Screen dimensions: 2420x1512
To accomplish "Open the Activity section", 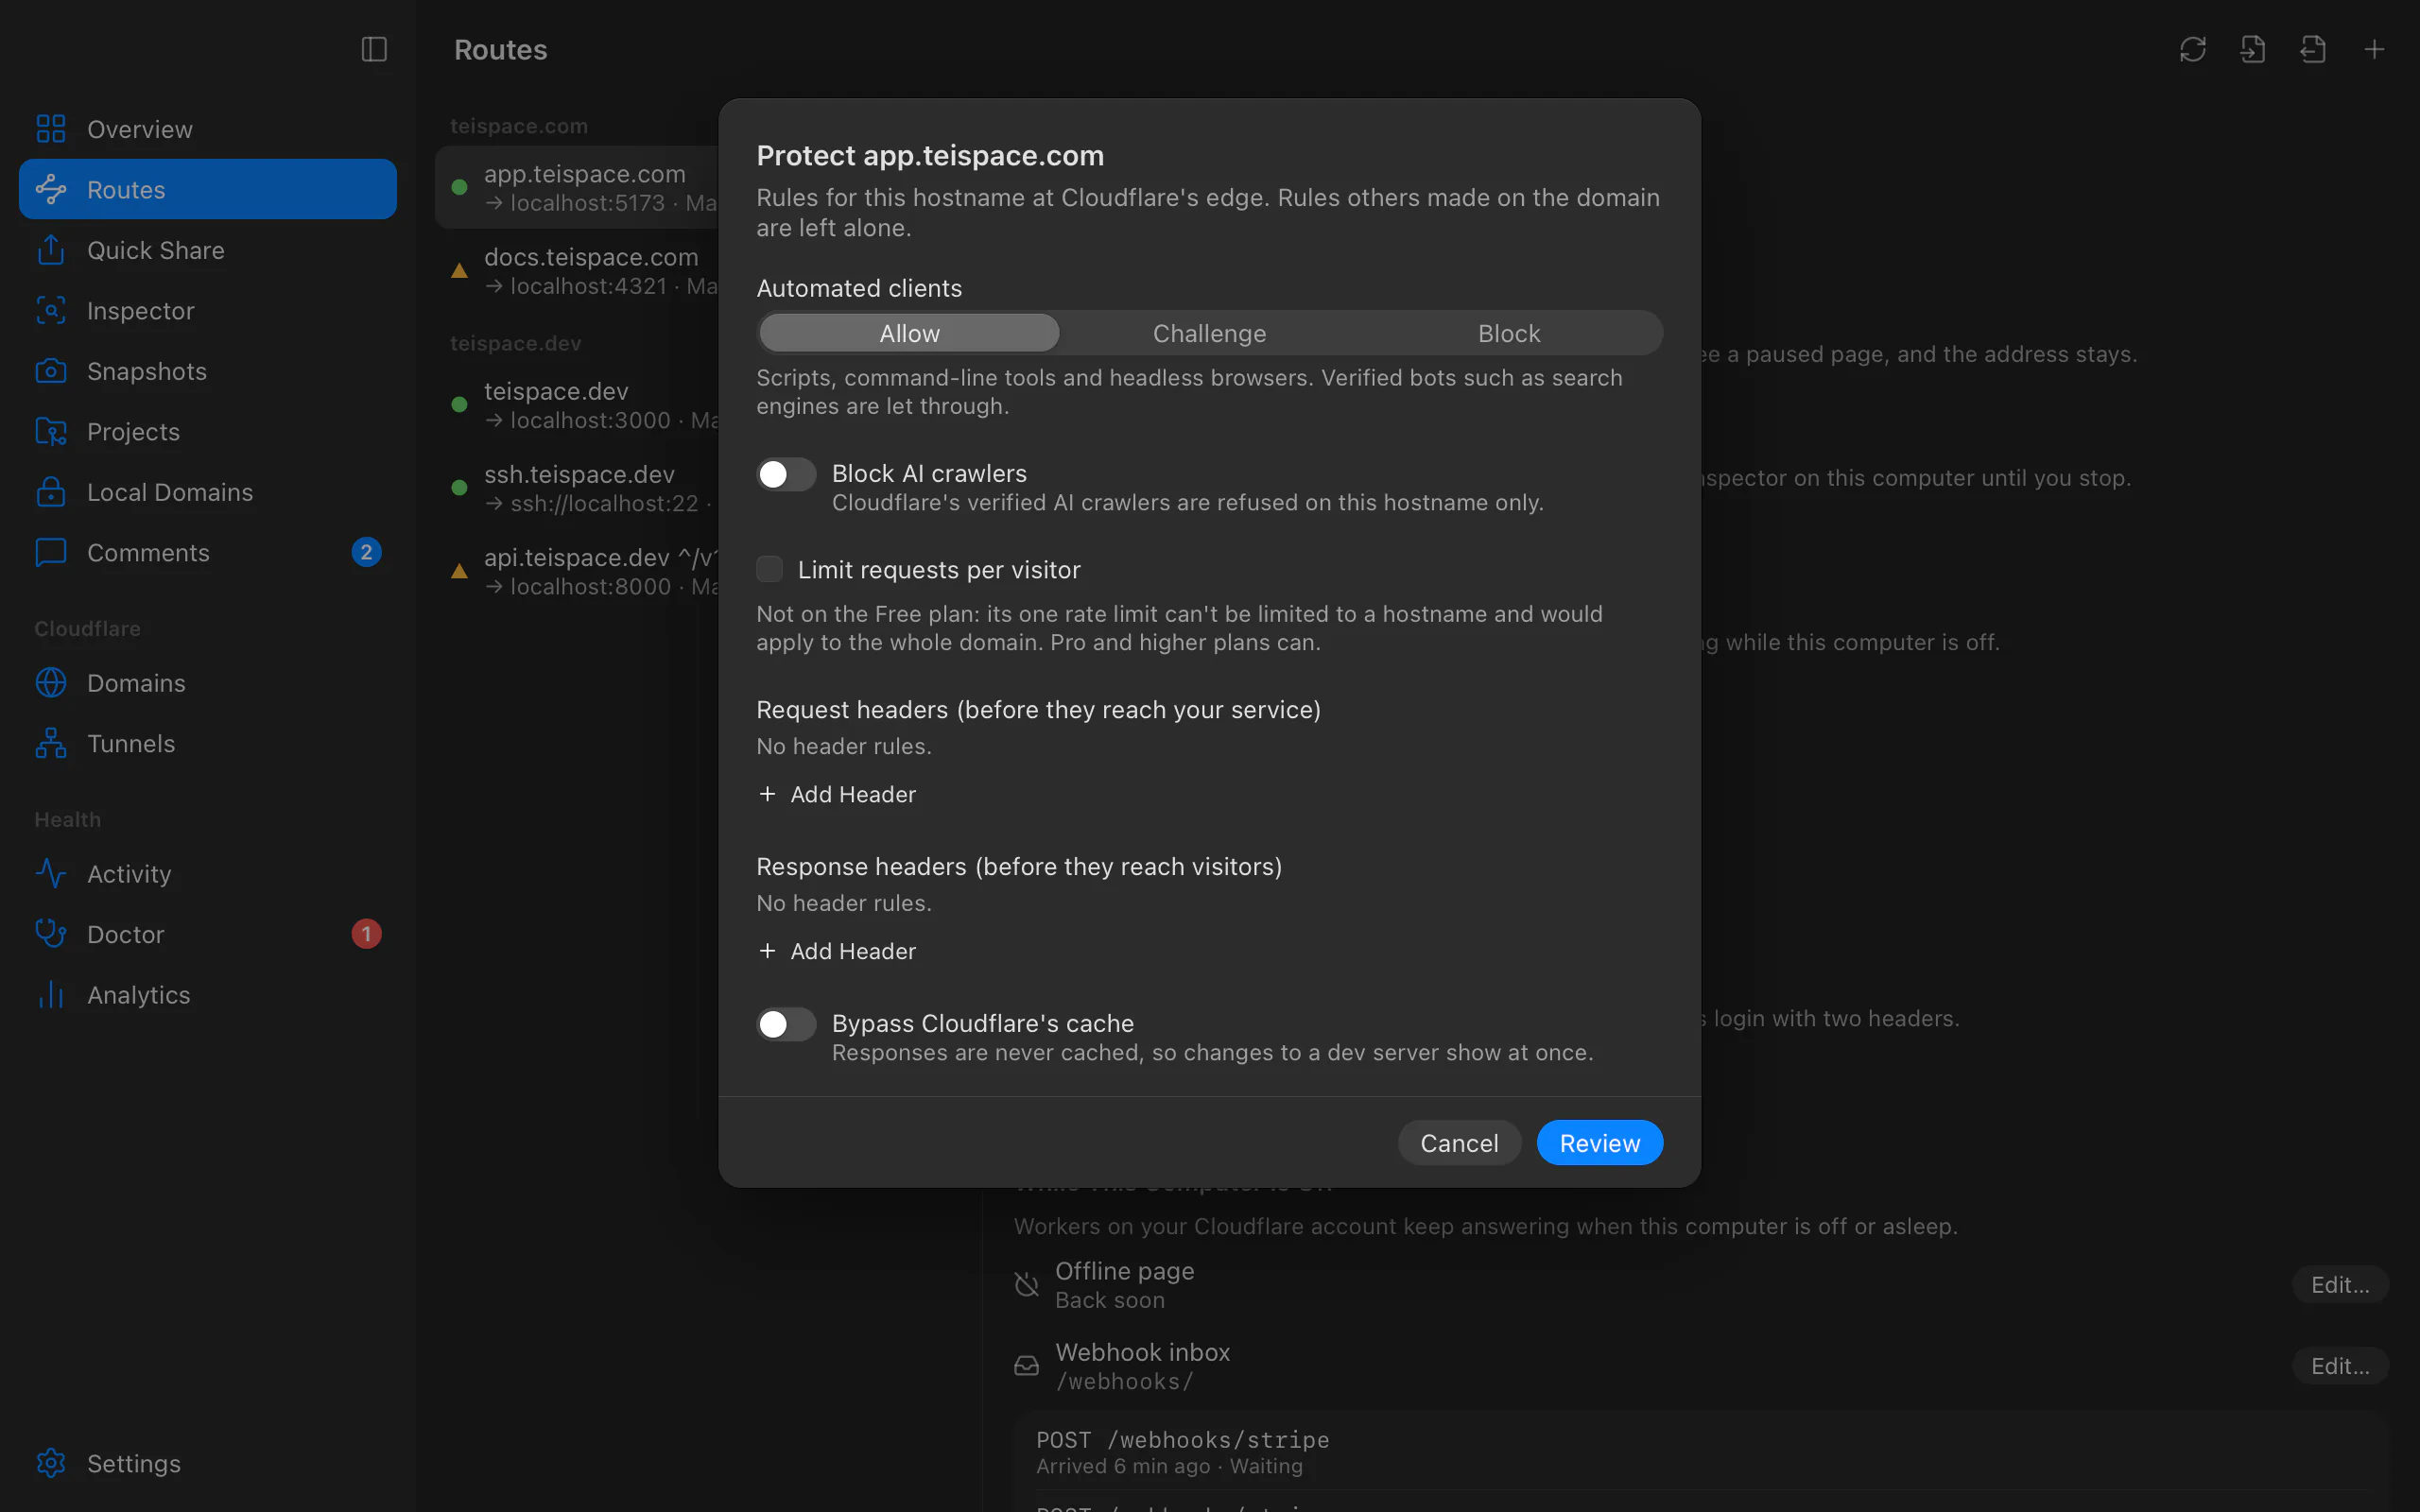I will (x=208, y=874).
